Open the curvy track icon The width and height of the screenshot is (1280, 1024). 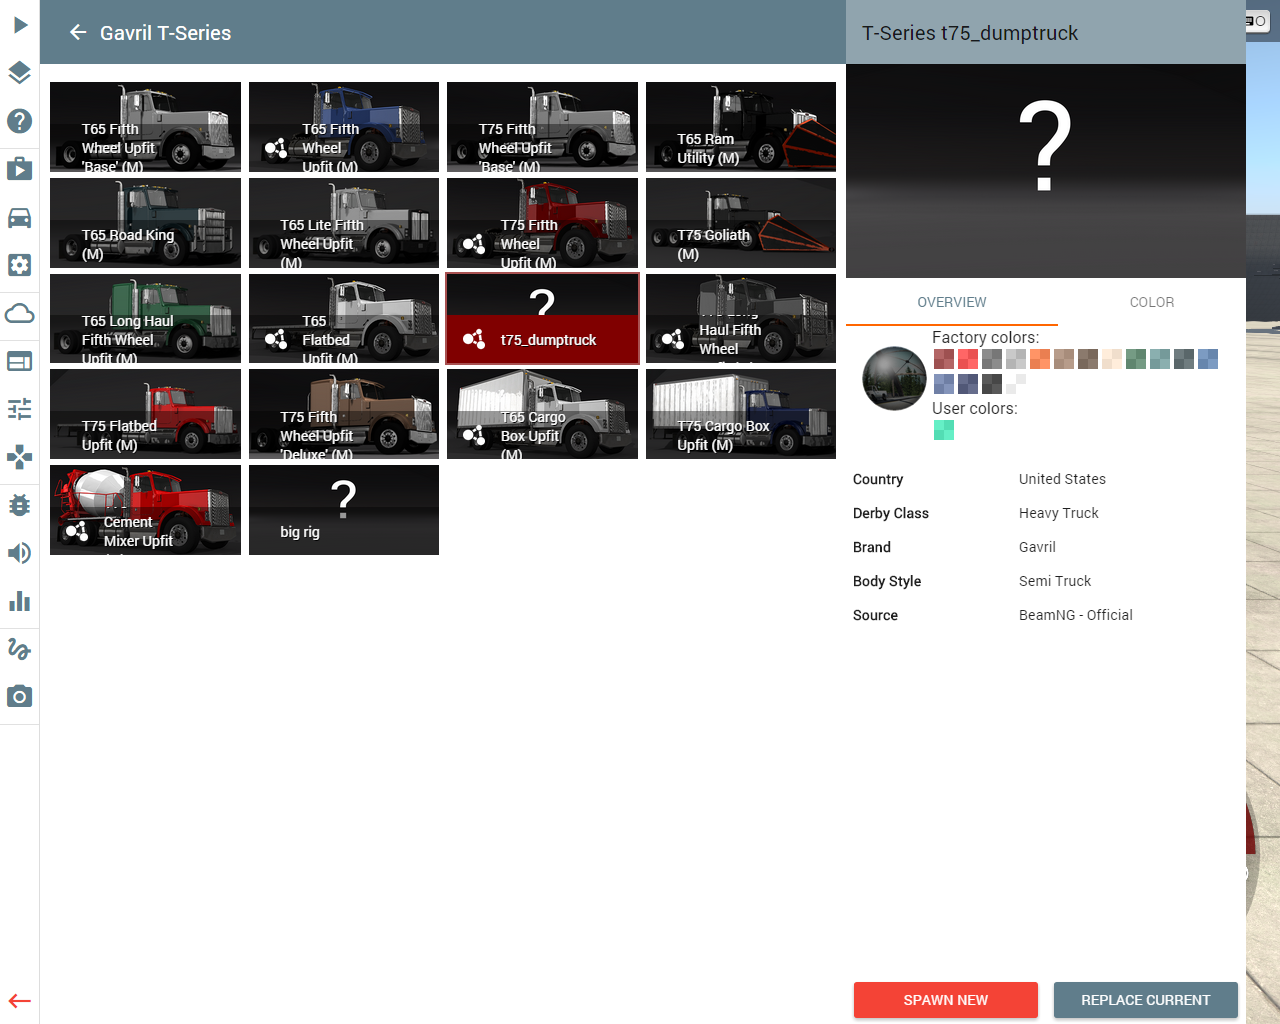coord(20,649)
